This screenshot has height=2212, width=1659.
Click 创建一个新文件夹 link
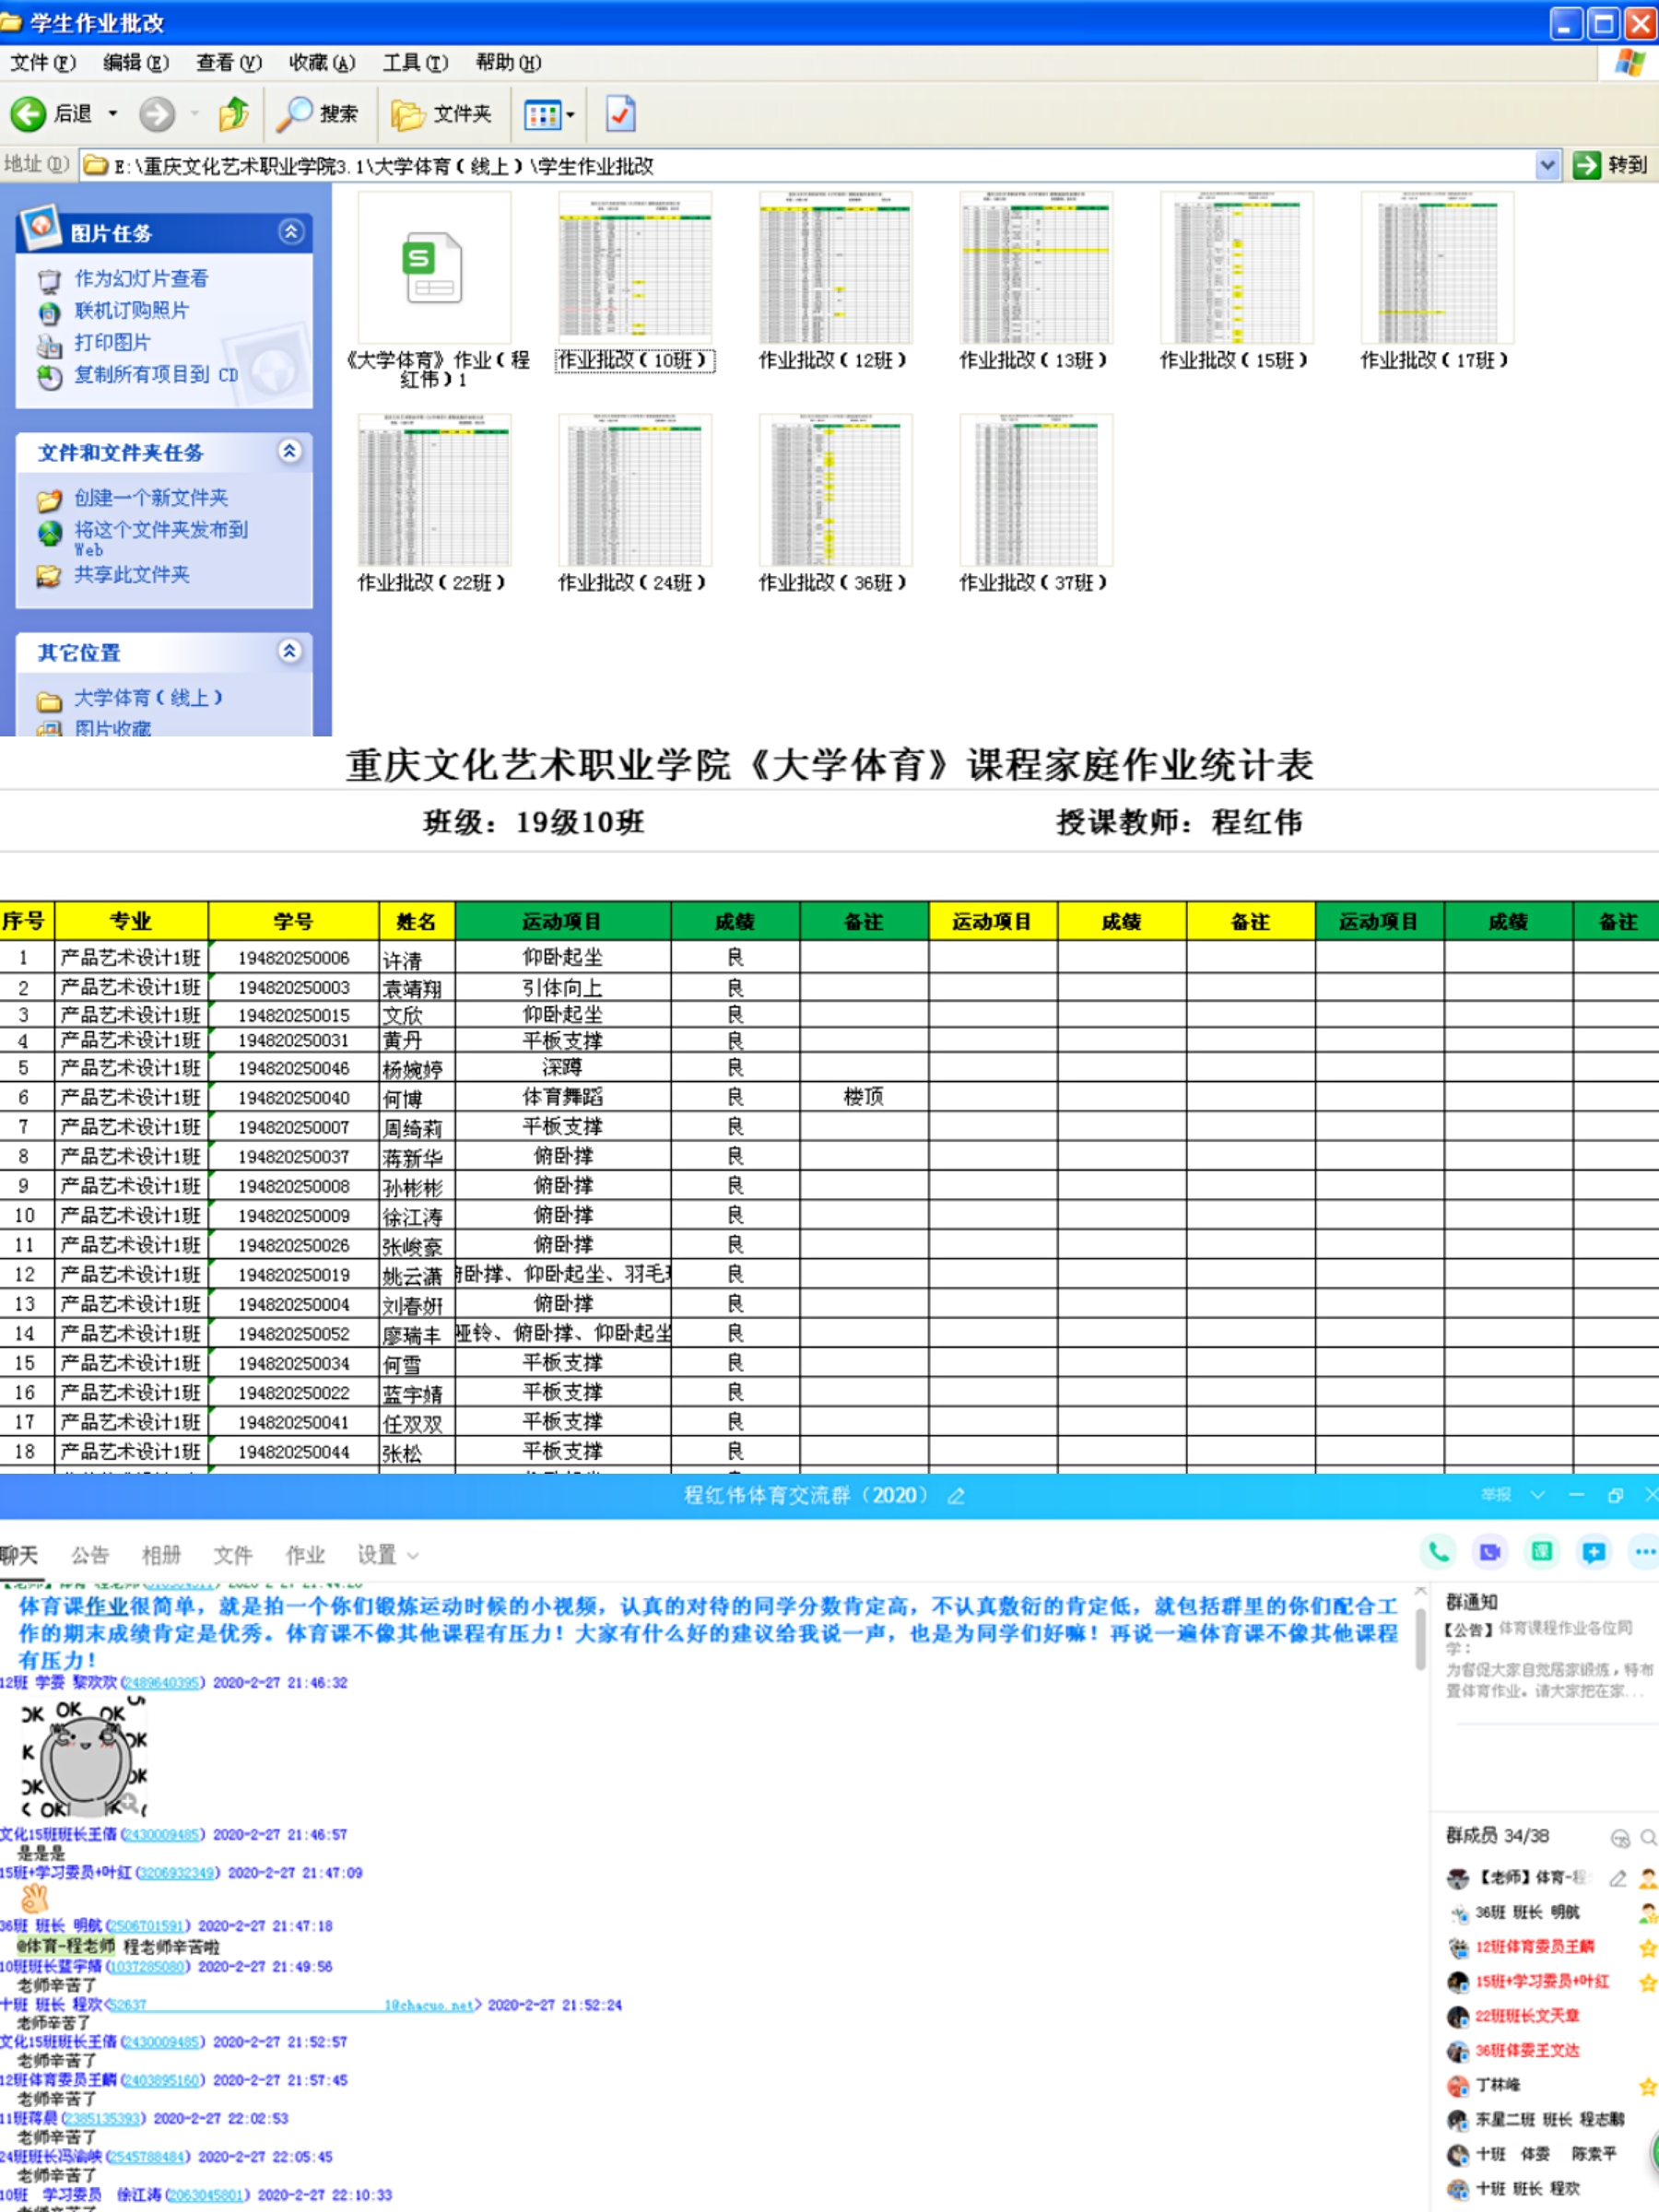[151, 498]
